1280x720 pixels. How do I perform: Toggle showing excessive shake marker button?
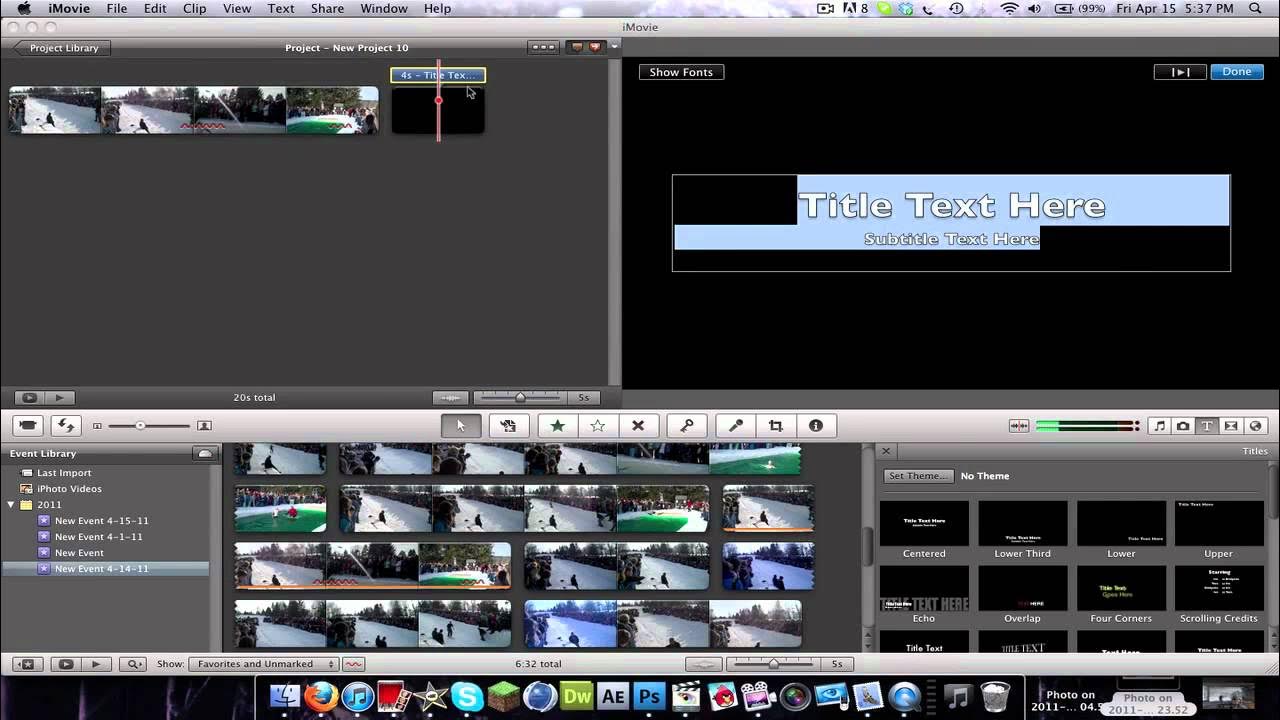pos(353,664)
